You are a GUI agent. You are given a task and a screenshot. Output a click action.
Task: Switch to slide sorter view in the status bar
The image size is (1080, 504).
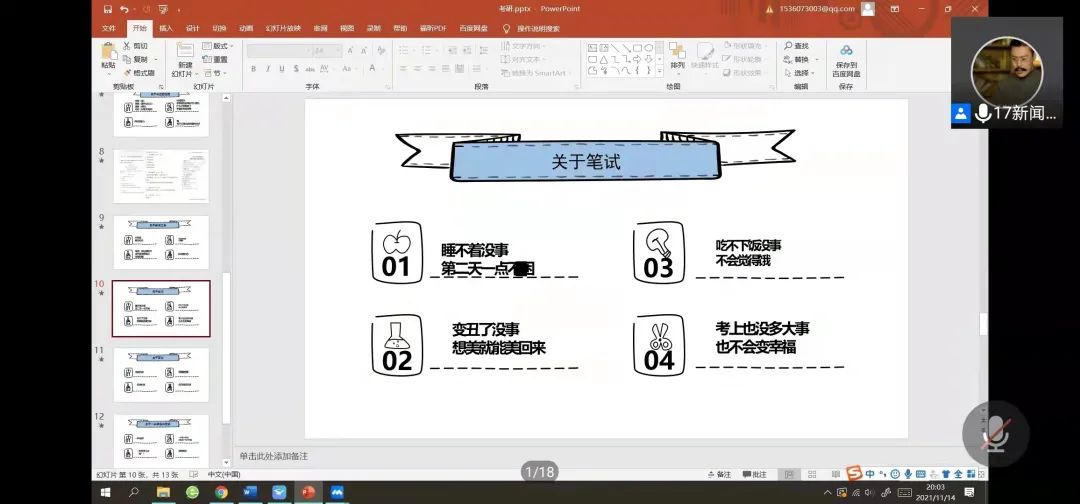point(812,474)
